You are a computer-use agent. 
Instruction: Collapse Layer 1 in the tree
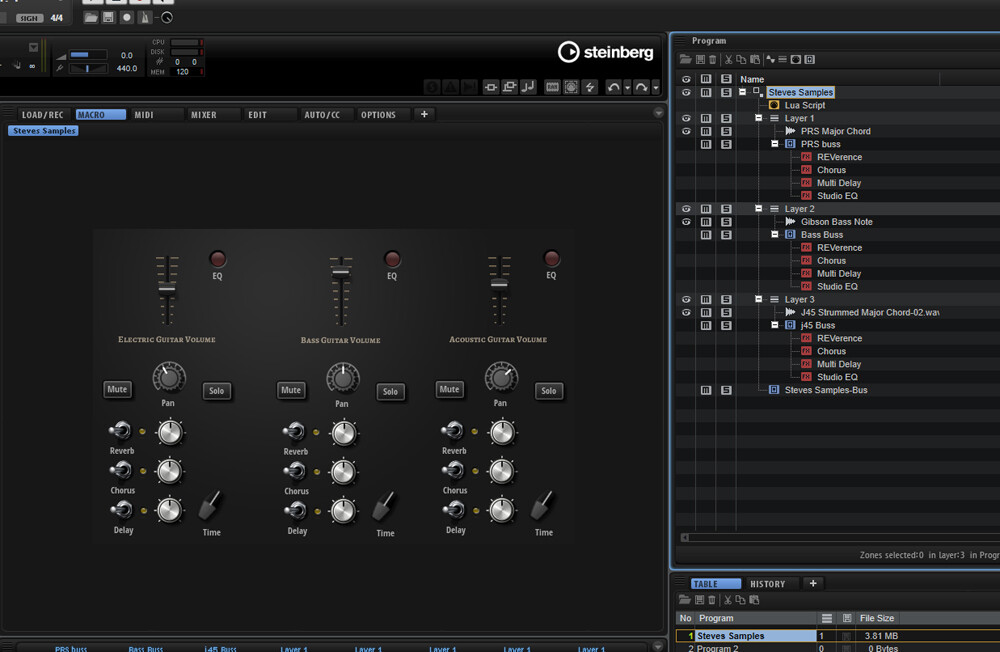[x=758, y=118]
